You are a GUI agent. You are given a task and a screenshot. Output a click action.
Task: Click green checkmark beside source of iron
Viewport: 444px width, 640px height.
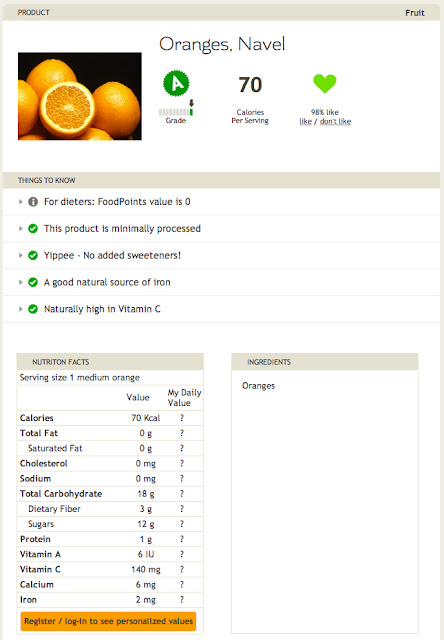pyautogui.click(x=33, y=282)
